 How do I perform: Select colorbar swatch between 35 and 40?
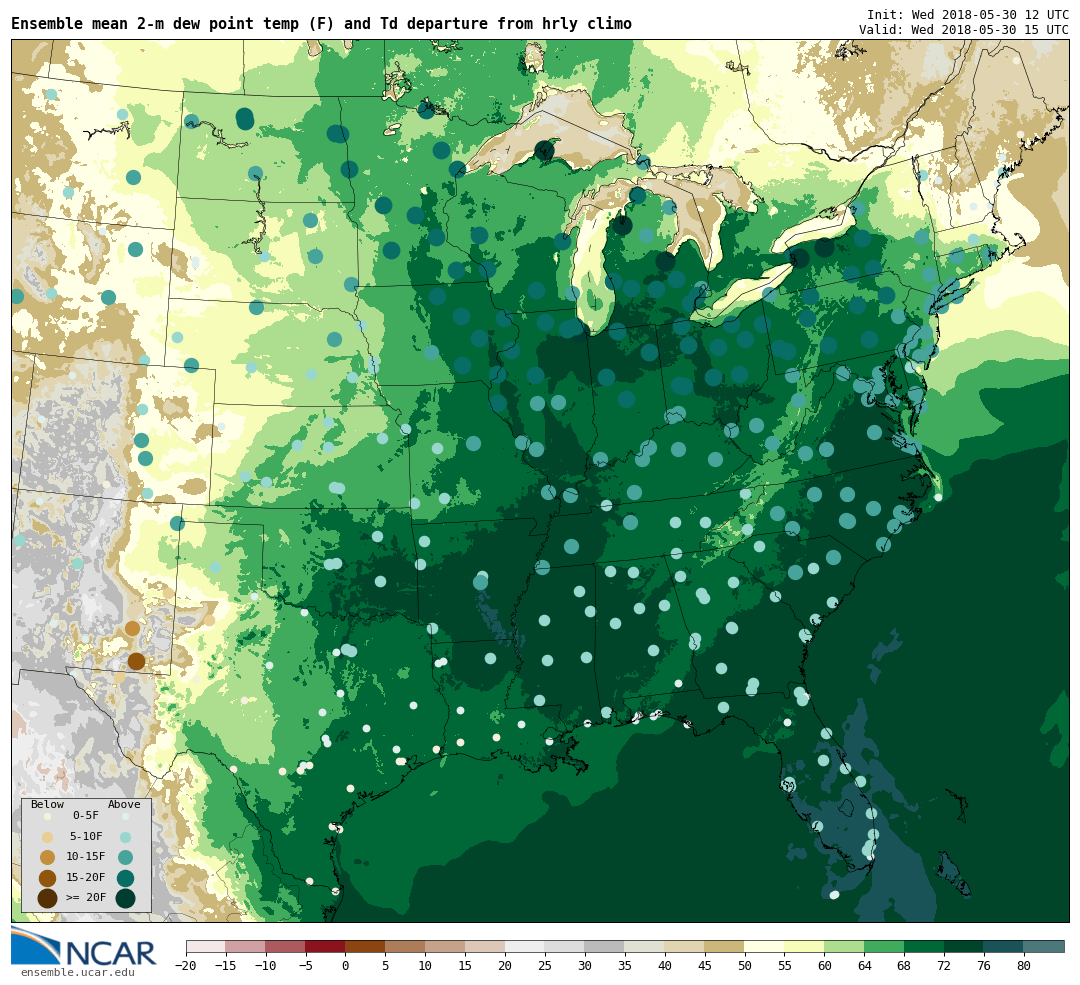(x=645, y=946)
